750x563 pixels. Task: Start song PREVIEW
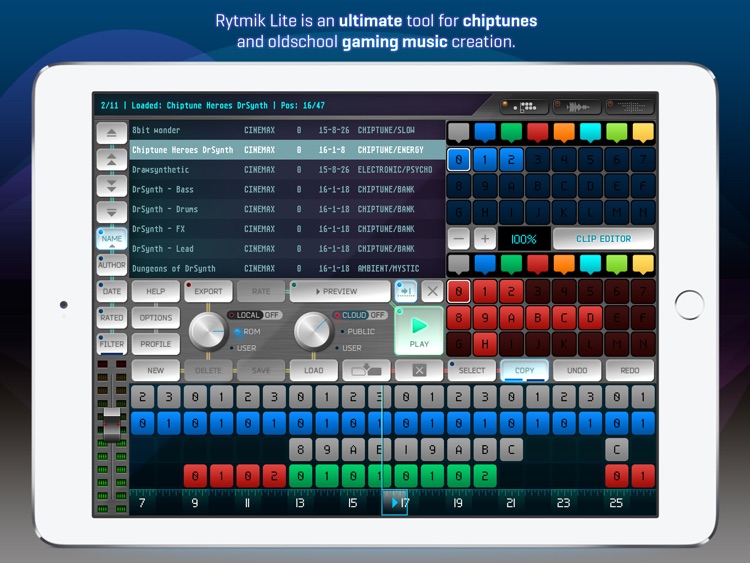340,291
